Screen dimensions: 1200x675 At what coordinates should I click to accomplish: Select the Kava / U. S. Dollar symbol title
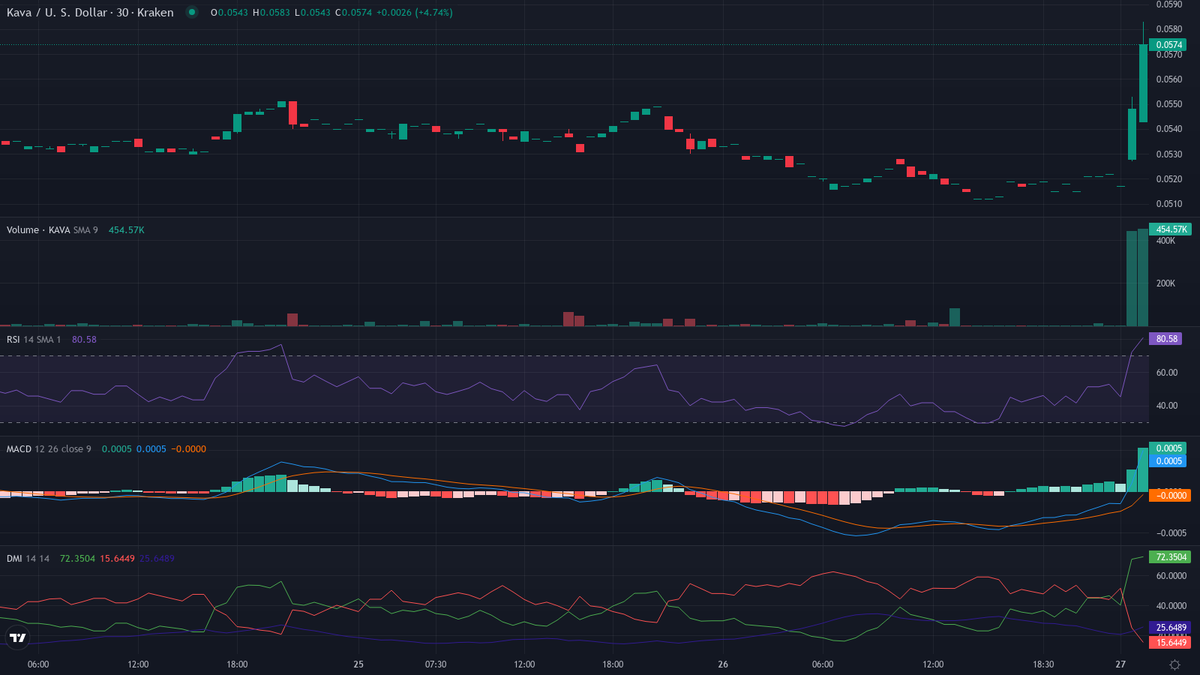pyautogui.click(x=59, y=12)
